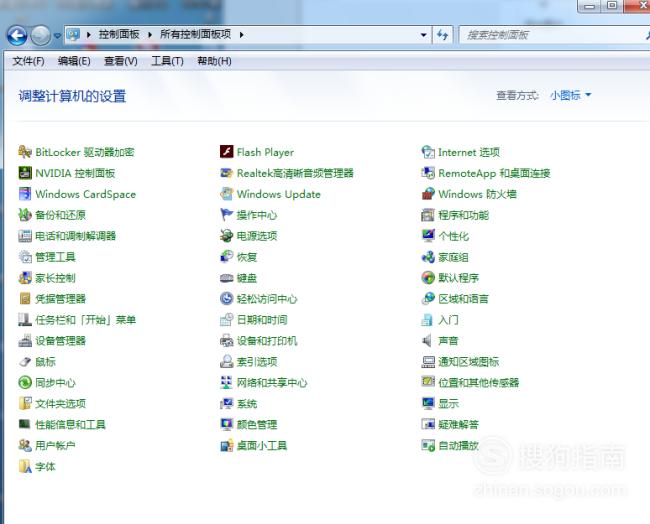The image size is (650, 524).
Task: Open the 用户帐户 link
Action: (x=55, y=445)
